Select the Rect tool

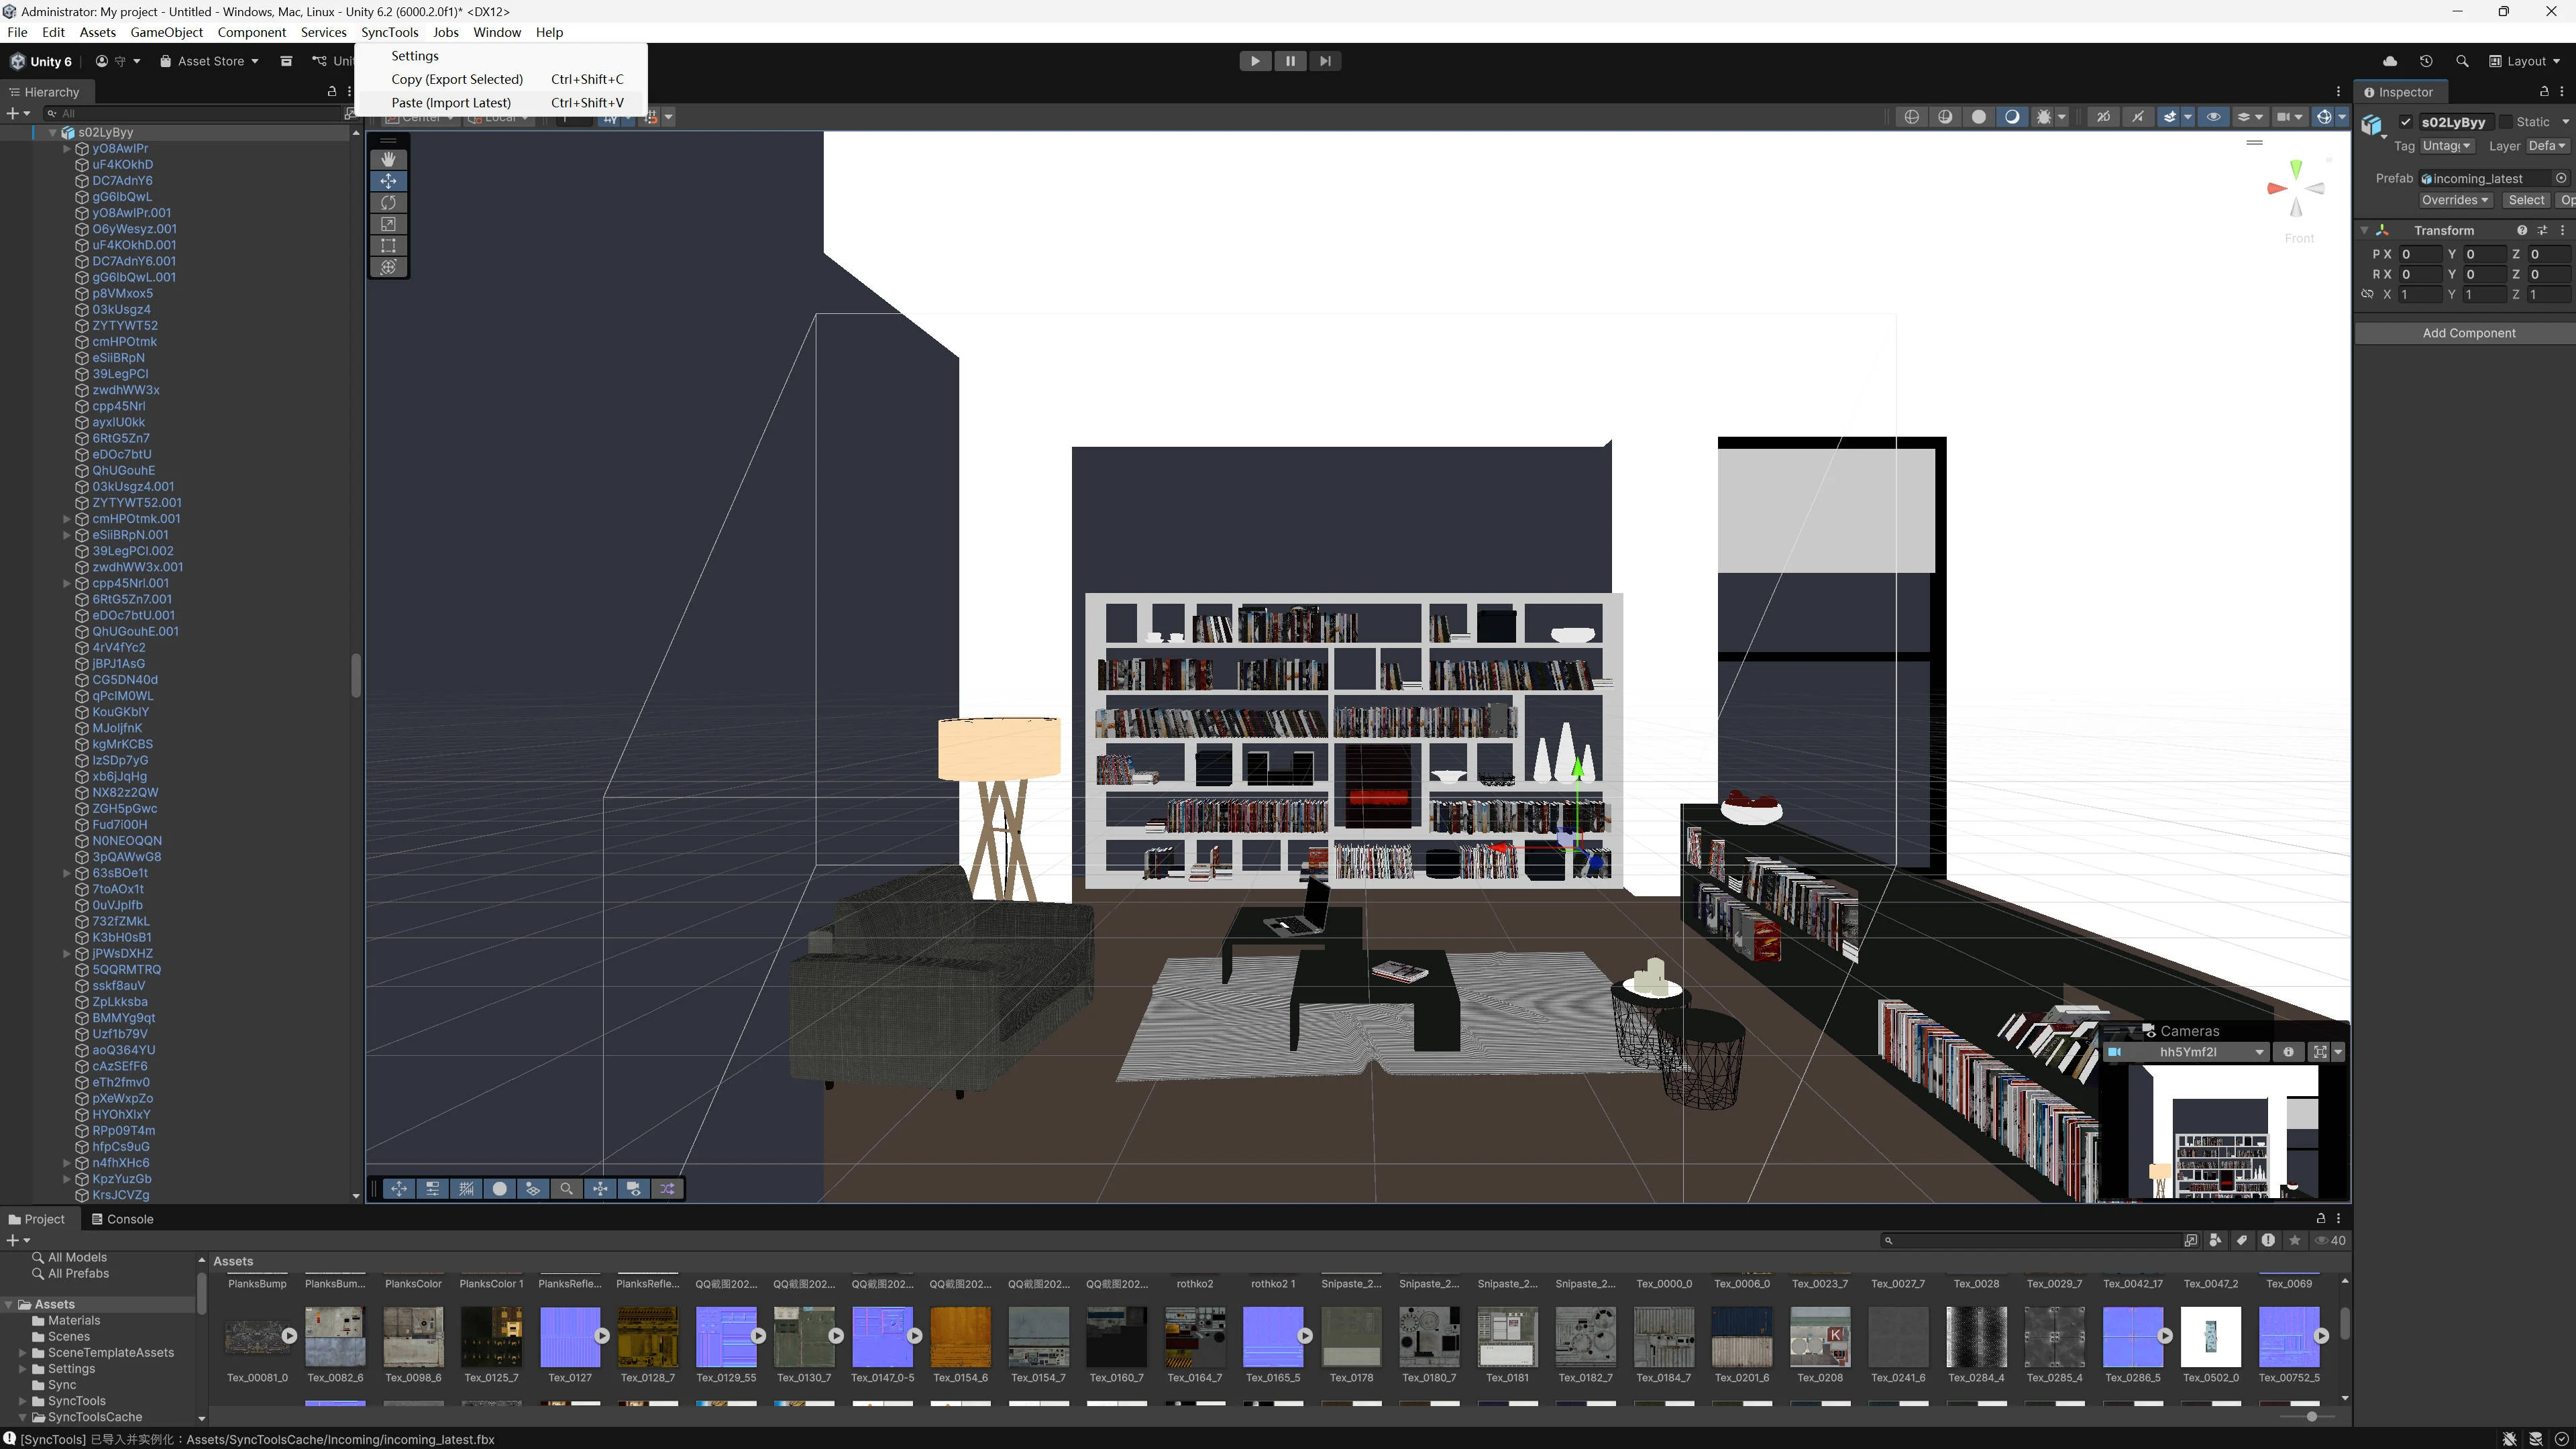[388, 246]
